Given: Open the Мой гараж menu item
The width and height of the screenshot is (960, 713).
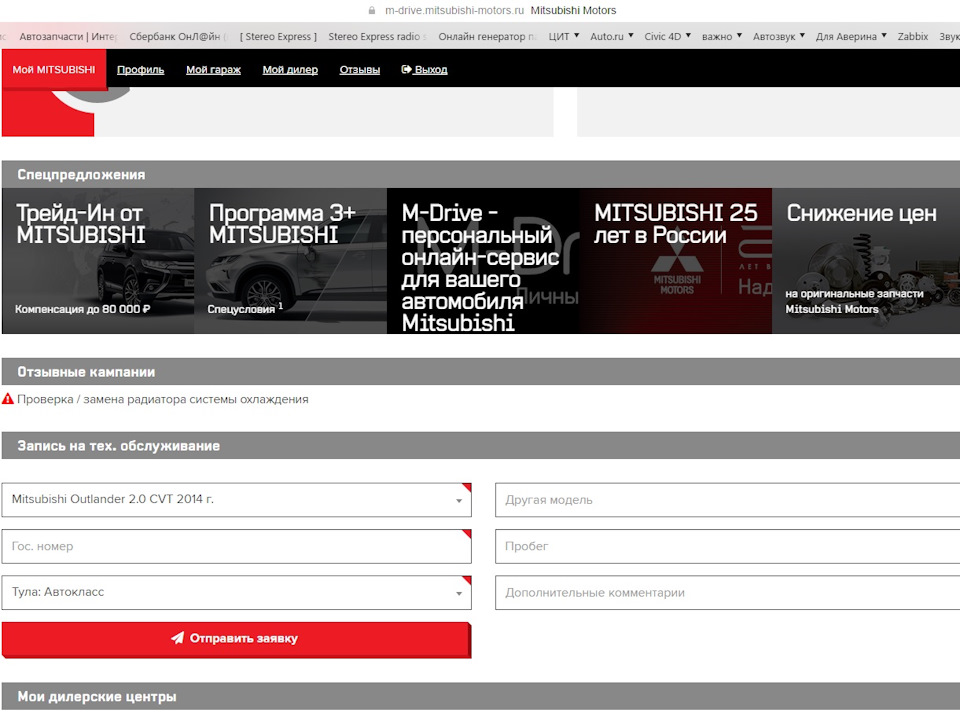Looking at the screenshot, I should pyautogui.click(x=213, y=69).
